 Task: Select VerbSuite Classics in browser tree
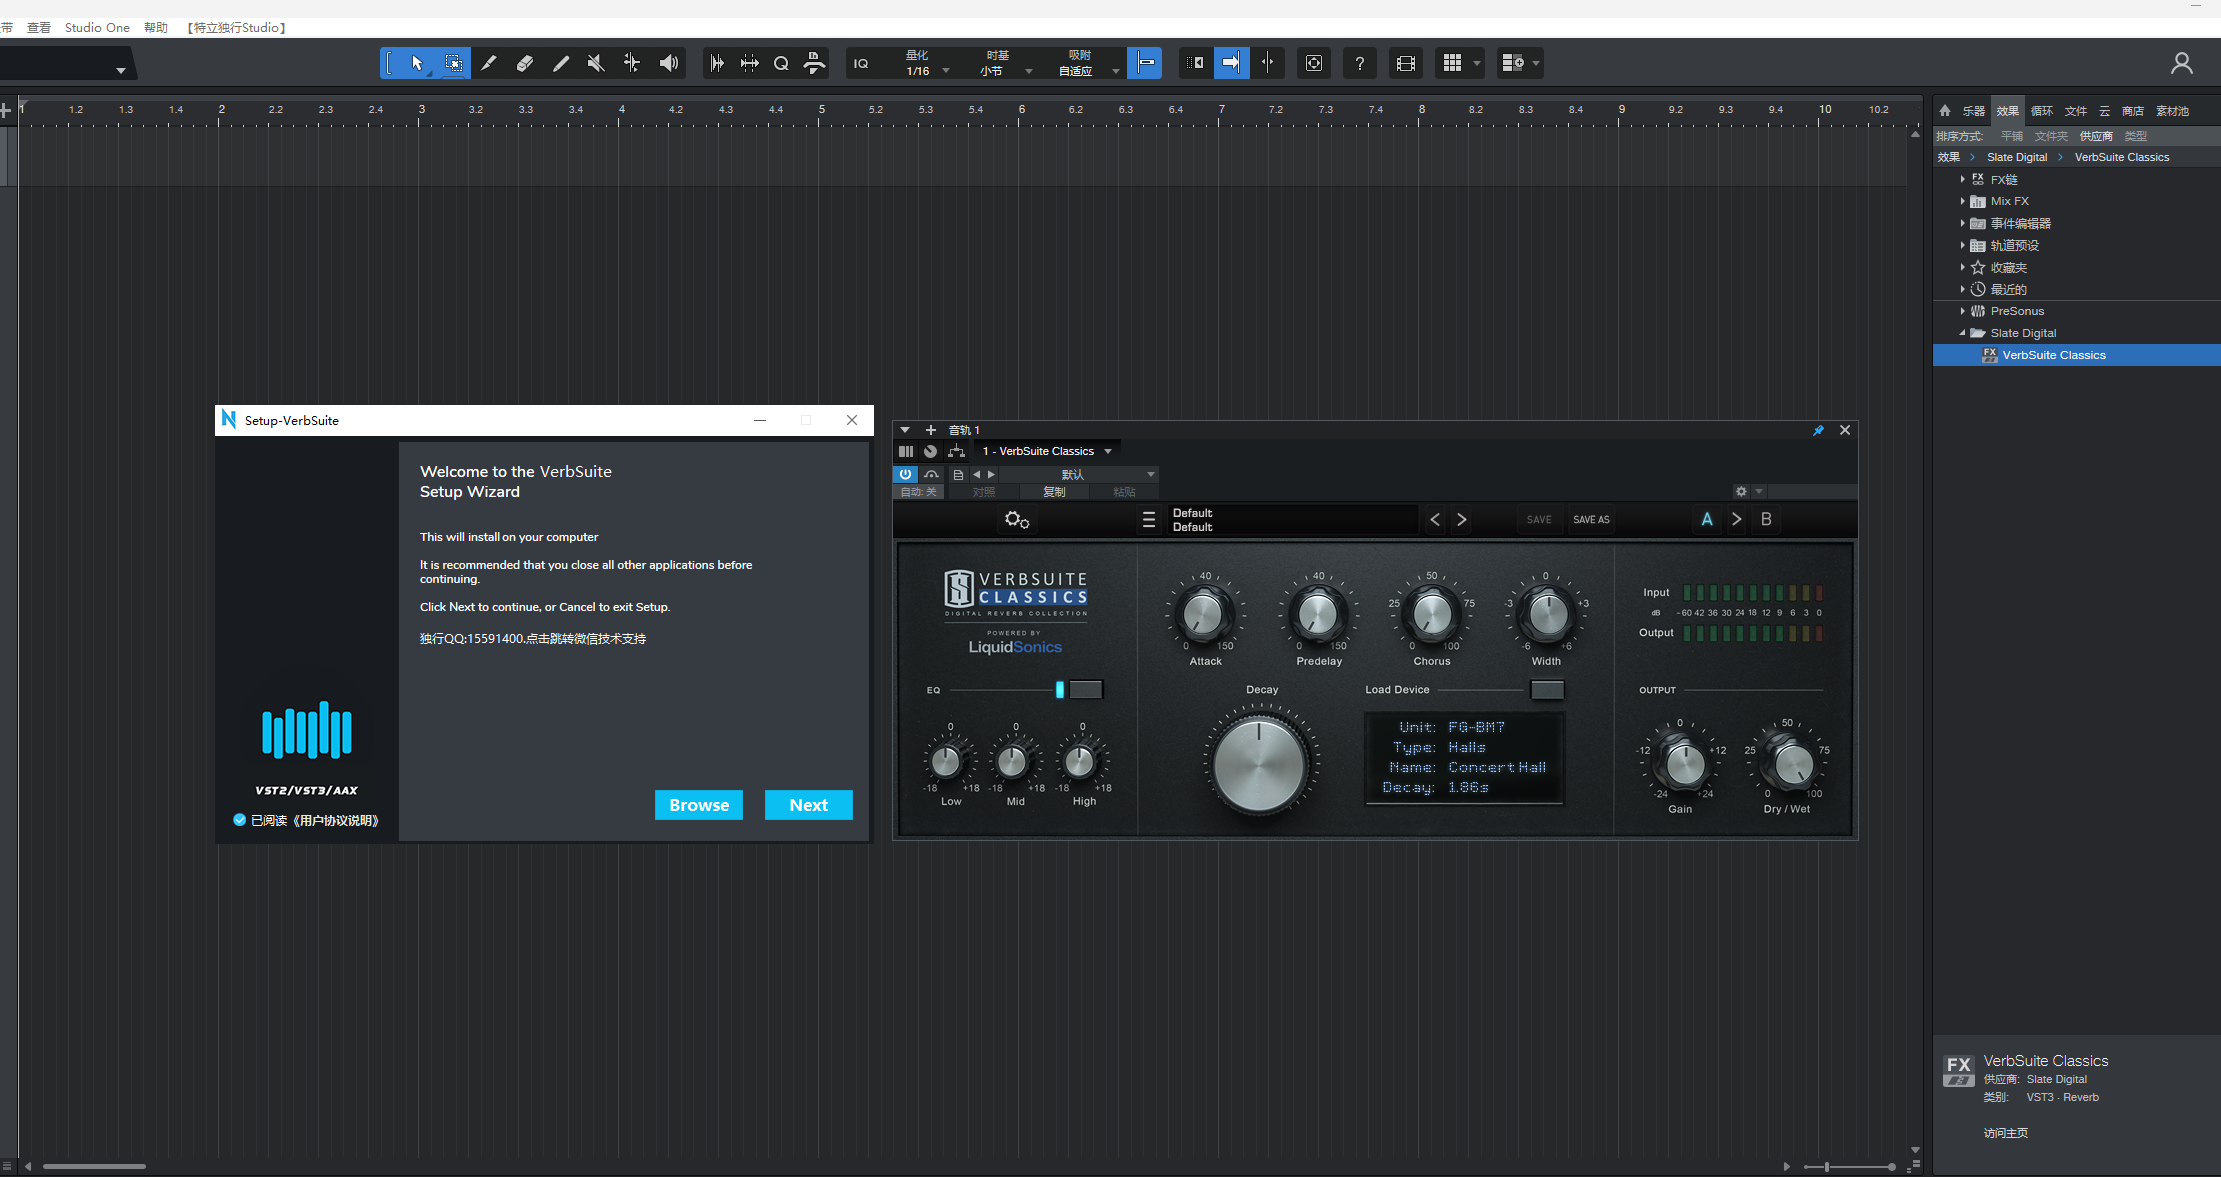click(2076, 355)
